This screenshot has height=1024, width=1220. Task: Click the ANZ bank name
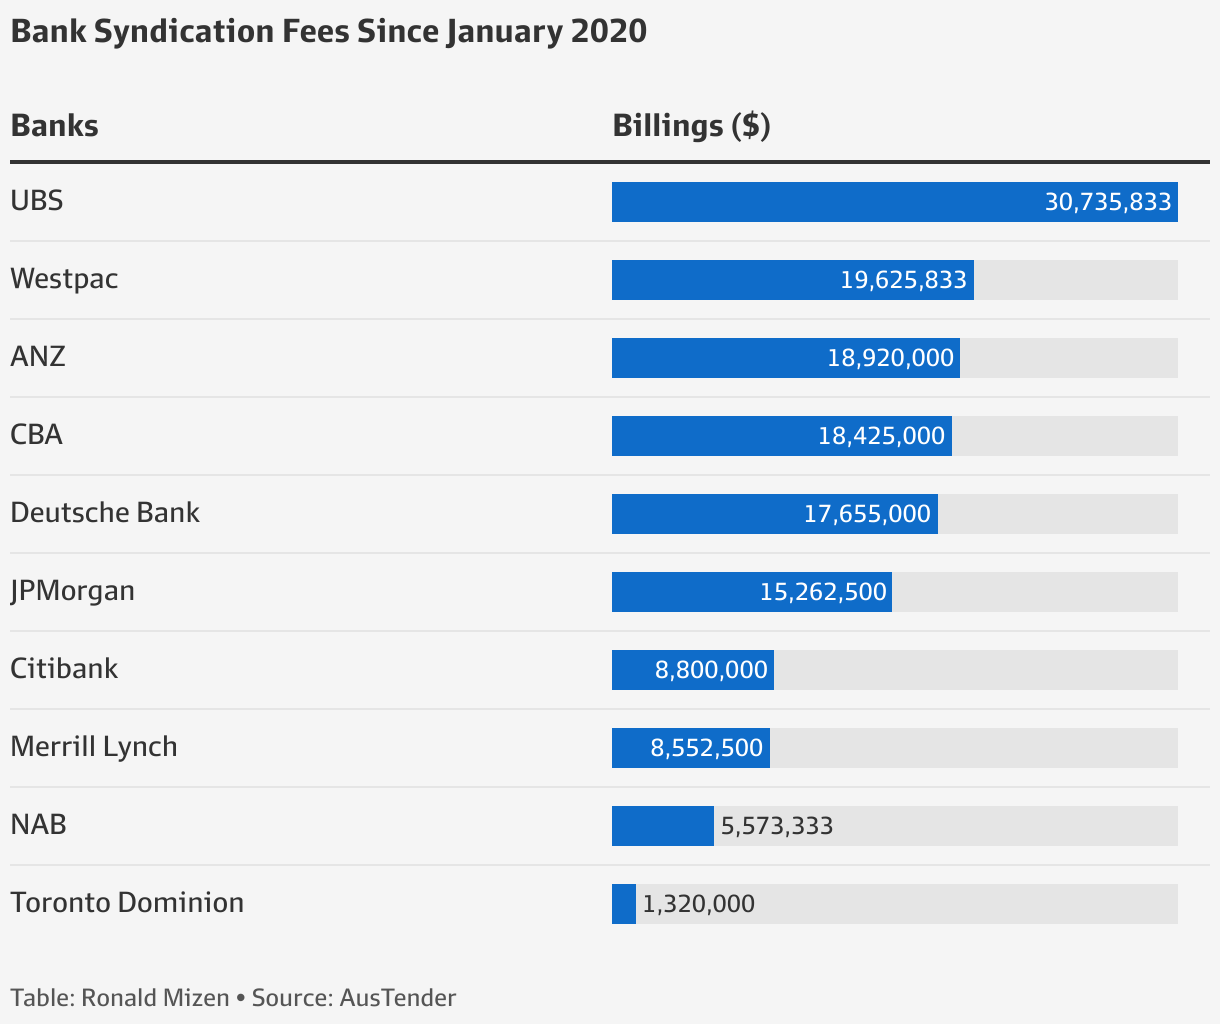38,356
